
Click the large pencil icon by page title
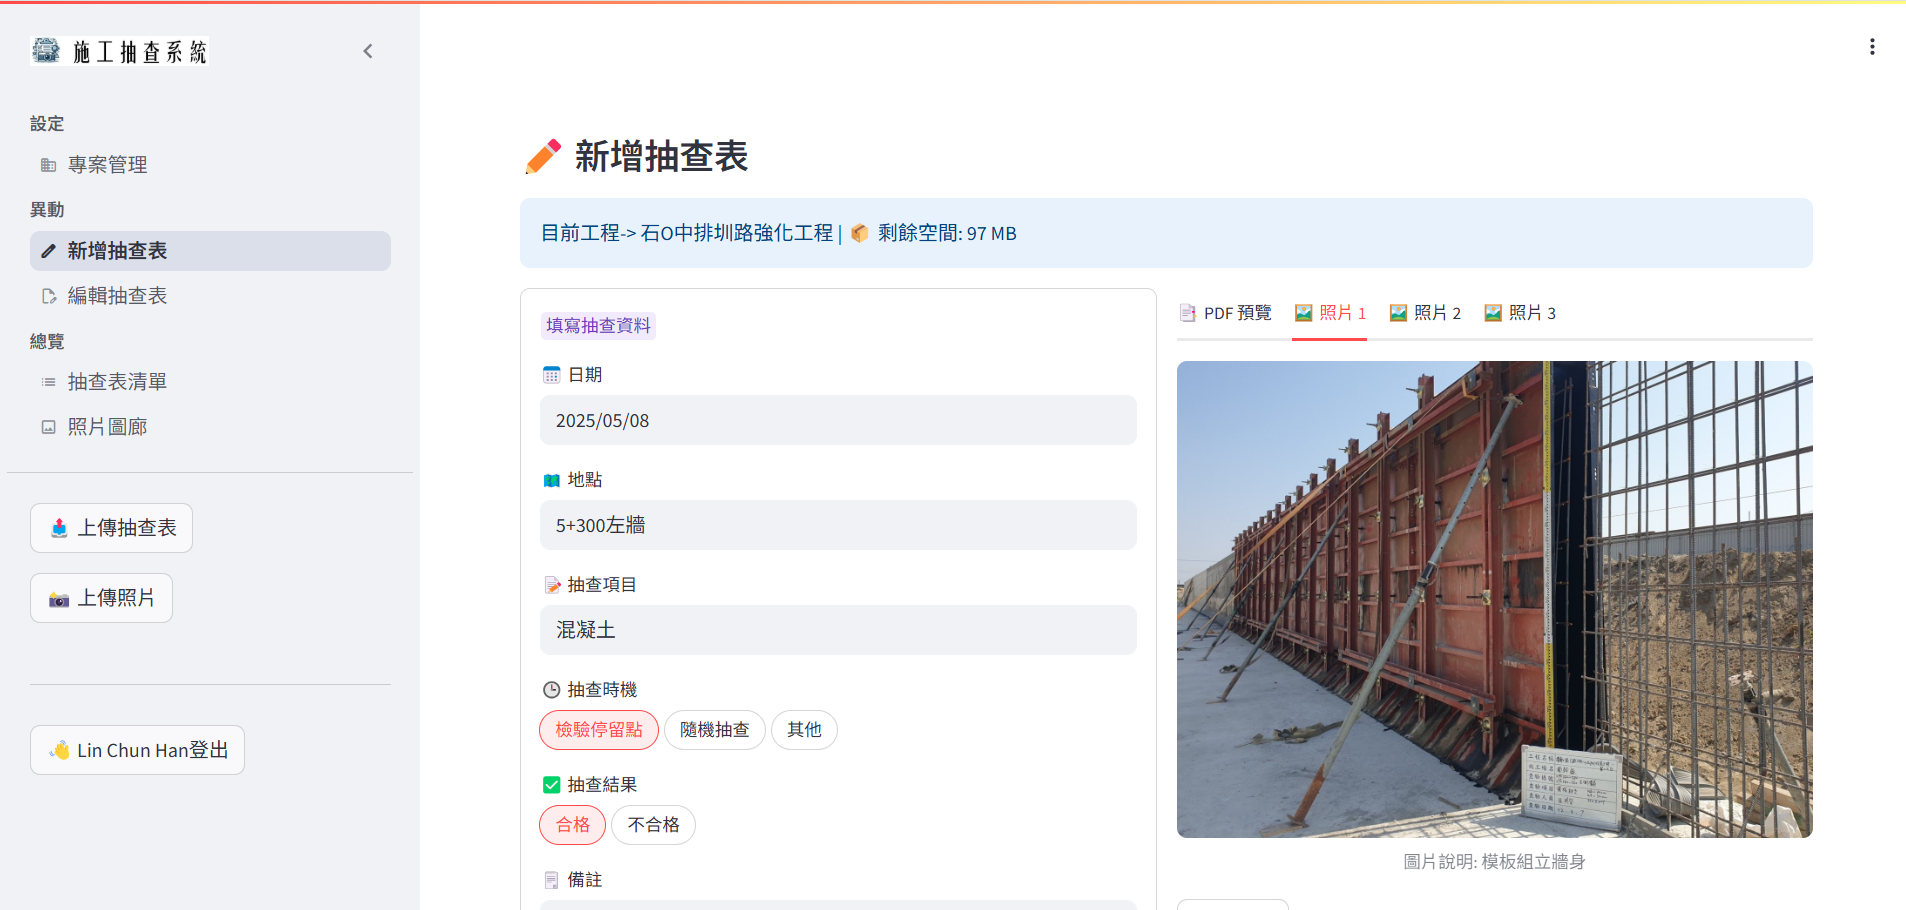[543, 157]
